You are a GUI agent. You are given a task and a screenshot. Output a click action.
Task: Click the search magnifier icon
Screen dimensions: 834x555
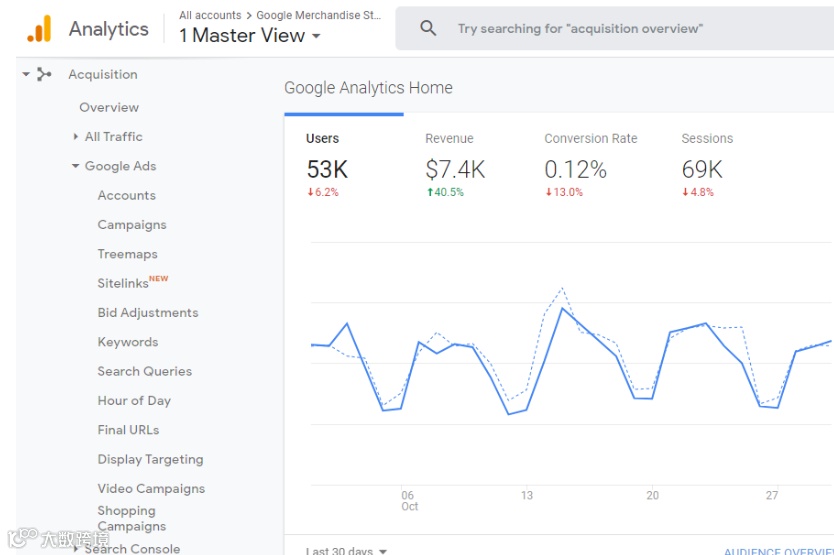click(x=428, y=28)
